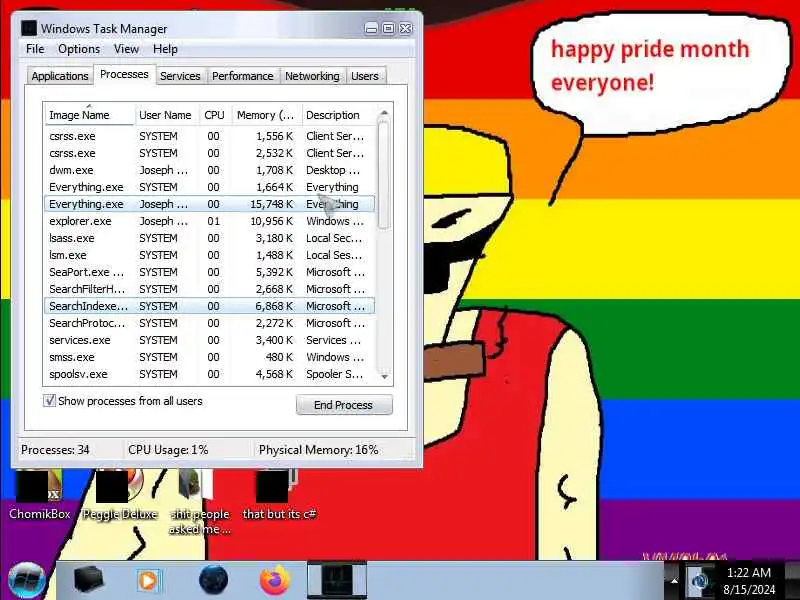Open the Start menu orb

click(x=26, y=581)
